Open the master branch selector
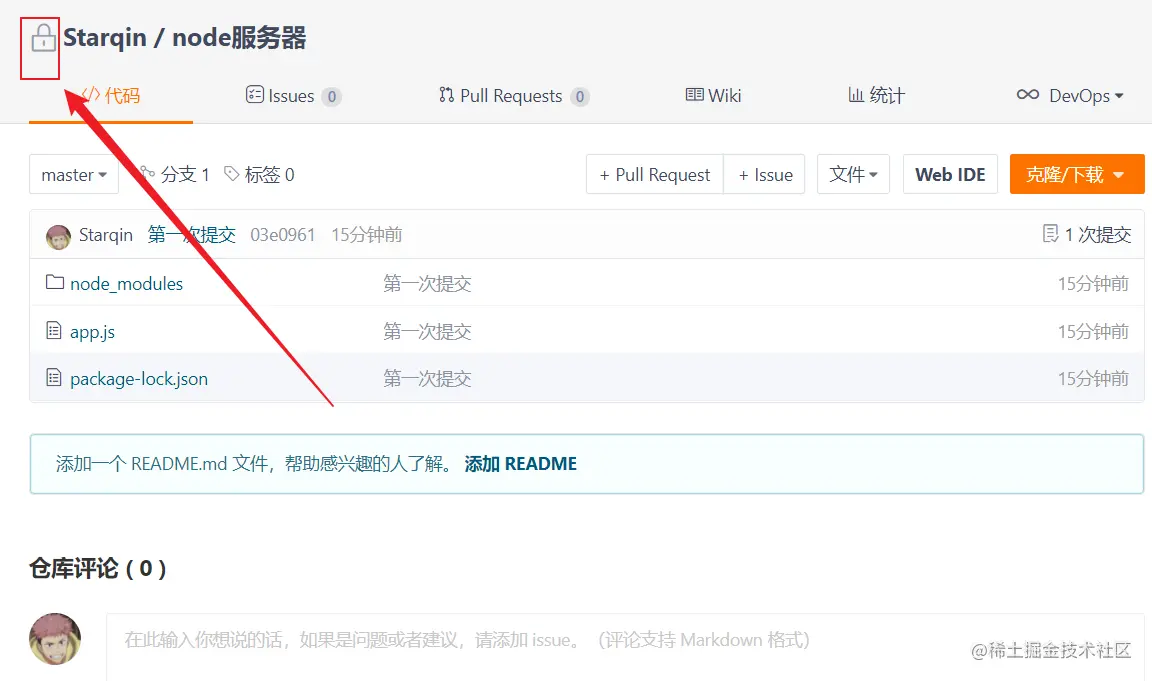Screen dimensions: 1152x681 click(x=73, y=174)
